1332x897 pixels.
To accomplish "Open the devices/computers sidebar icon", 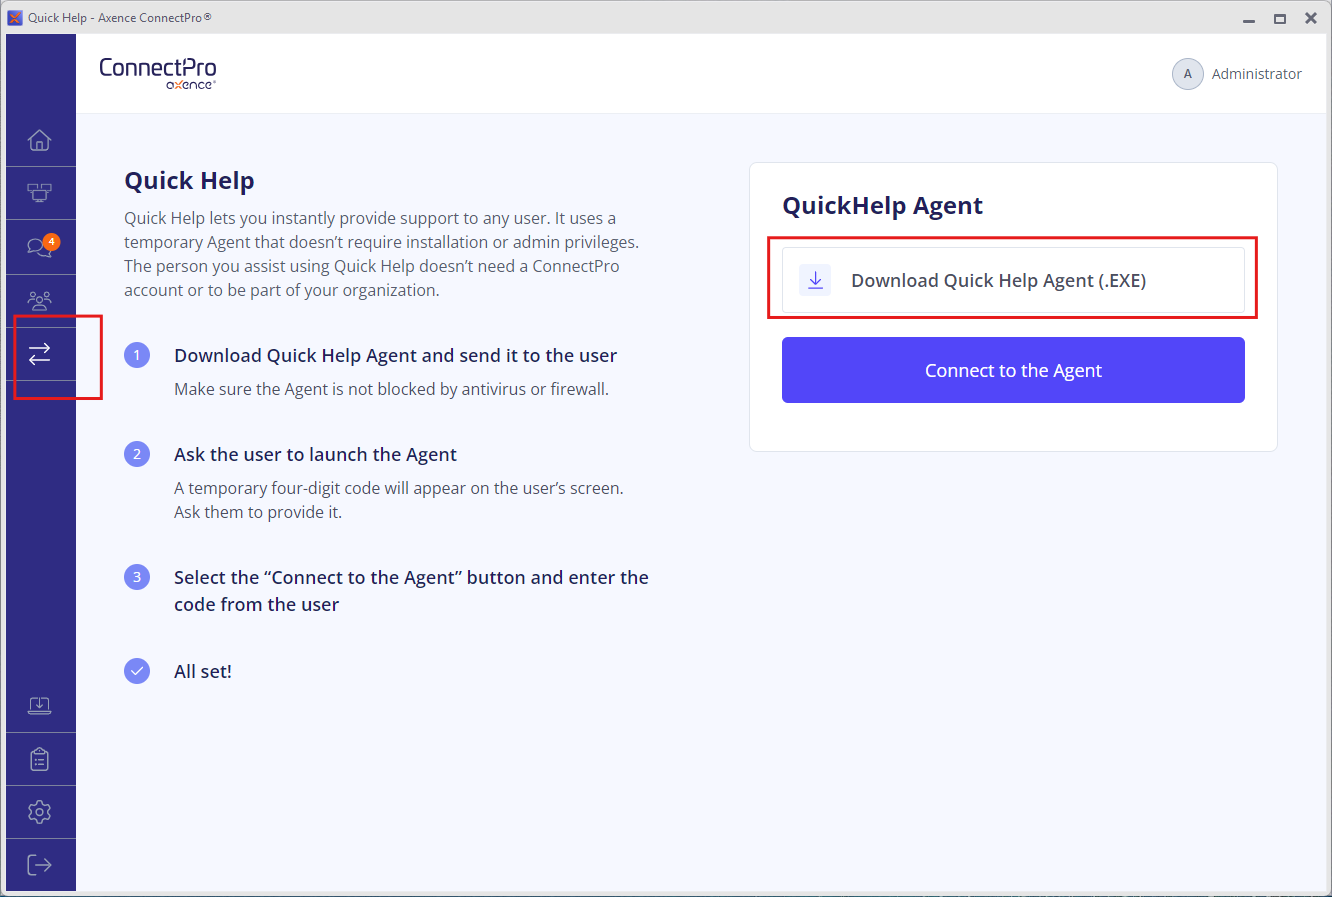I will click(x=40, y=192).
